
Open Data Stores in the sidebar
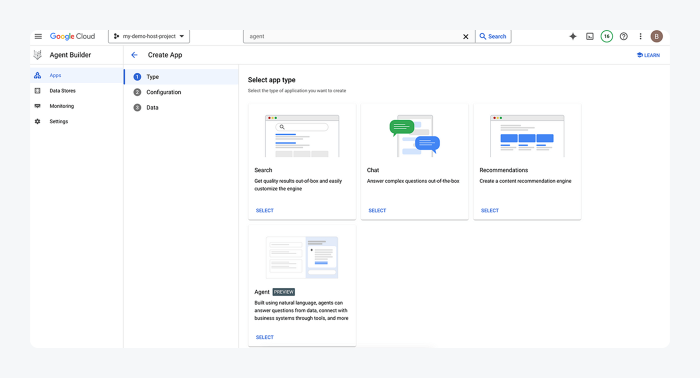pyautogui.click(x=76, y=91)
